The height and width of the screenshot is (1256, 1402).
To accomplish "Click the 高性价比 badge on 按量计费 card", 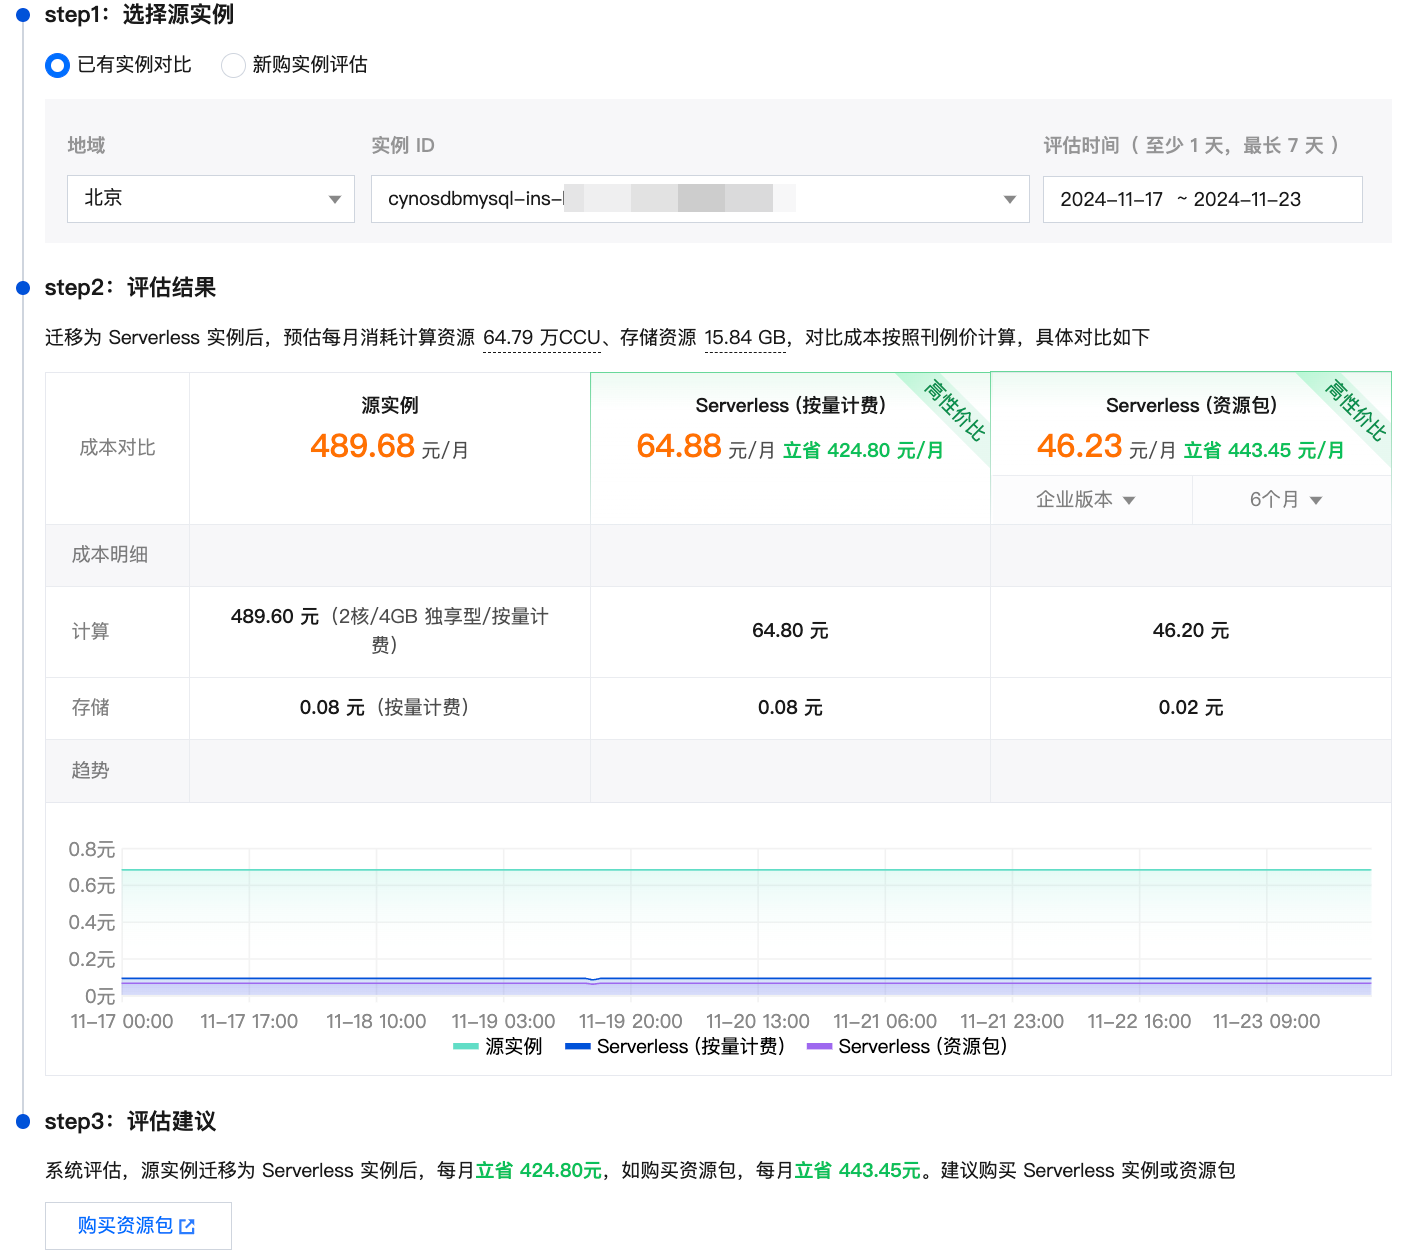I will (x=953, y=410).
